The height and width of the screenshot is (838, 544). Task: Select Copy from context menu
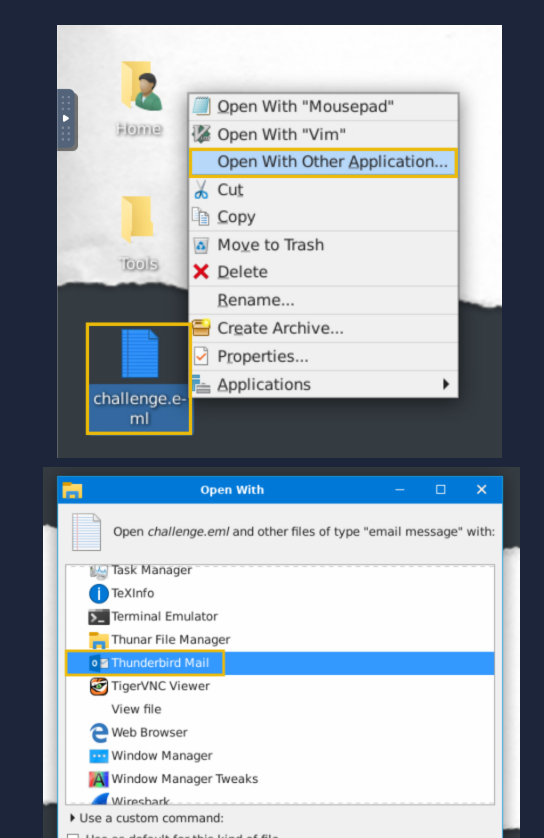323,217
